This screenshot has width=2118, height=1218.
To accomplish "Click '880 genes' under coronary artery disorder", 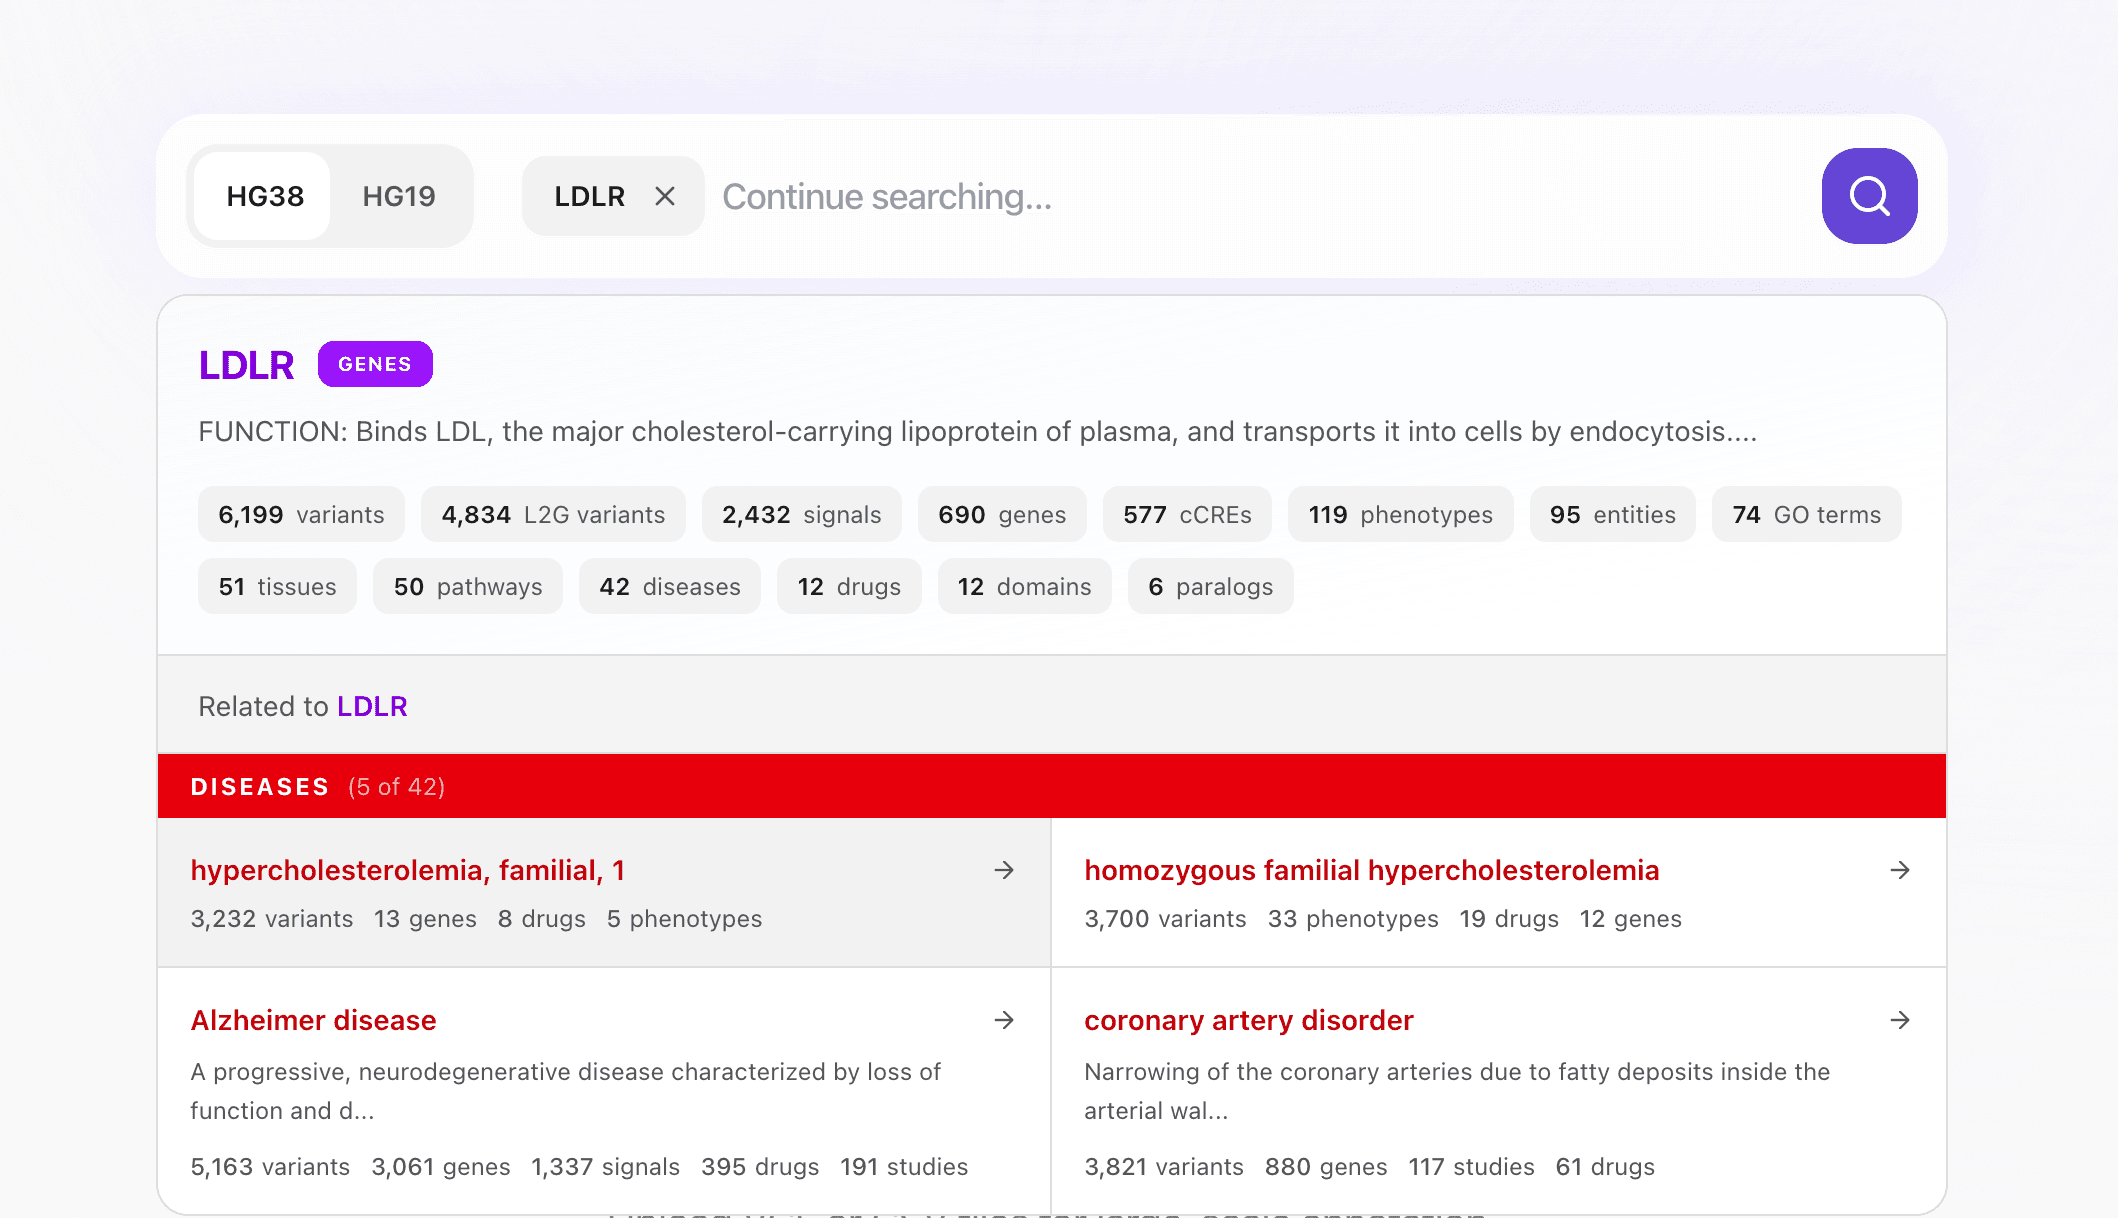I will tap(1326, 1166).
